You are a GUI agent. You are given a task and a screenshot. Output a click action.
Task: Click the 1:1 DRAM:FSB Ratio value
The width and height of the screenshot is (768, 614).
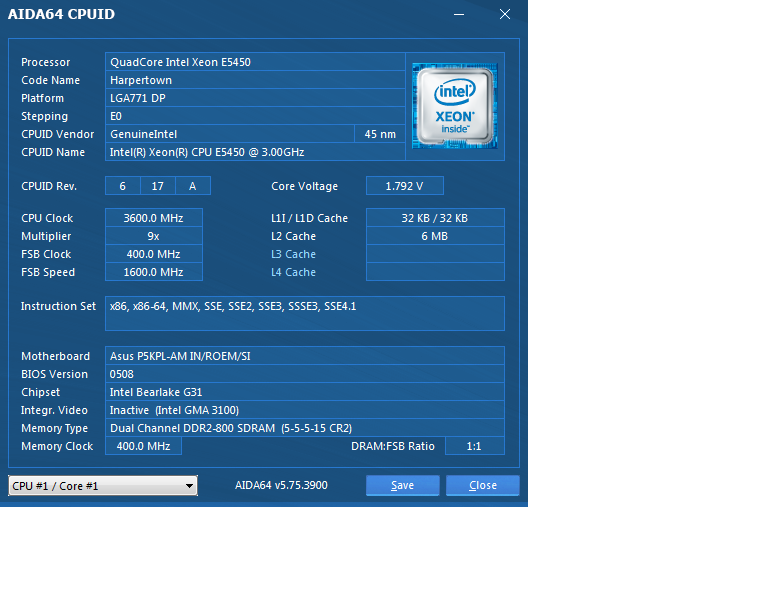tap(475, 446)
